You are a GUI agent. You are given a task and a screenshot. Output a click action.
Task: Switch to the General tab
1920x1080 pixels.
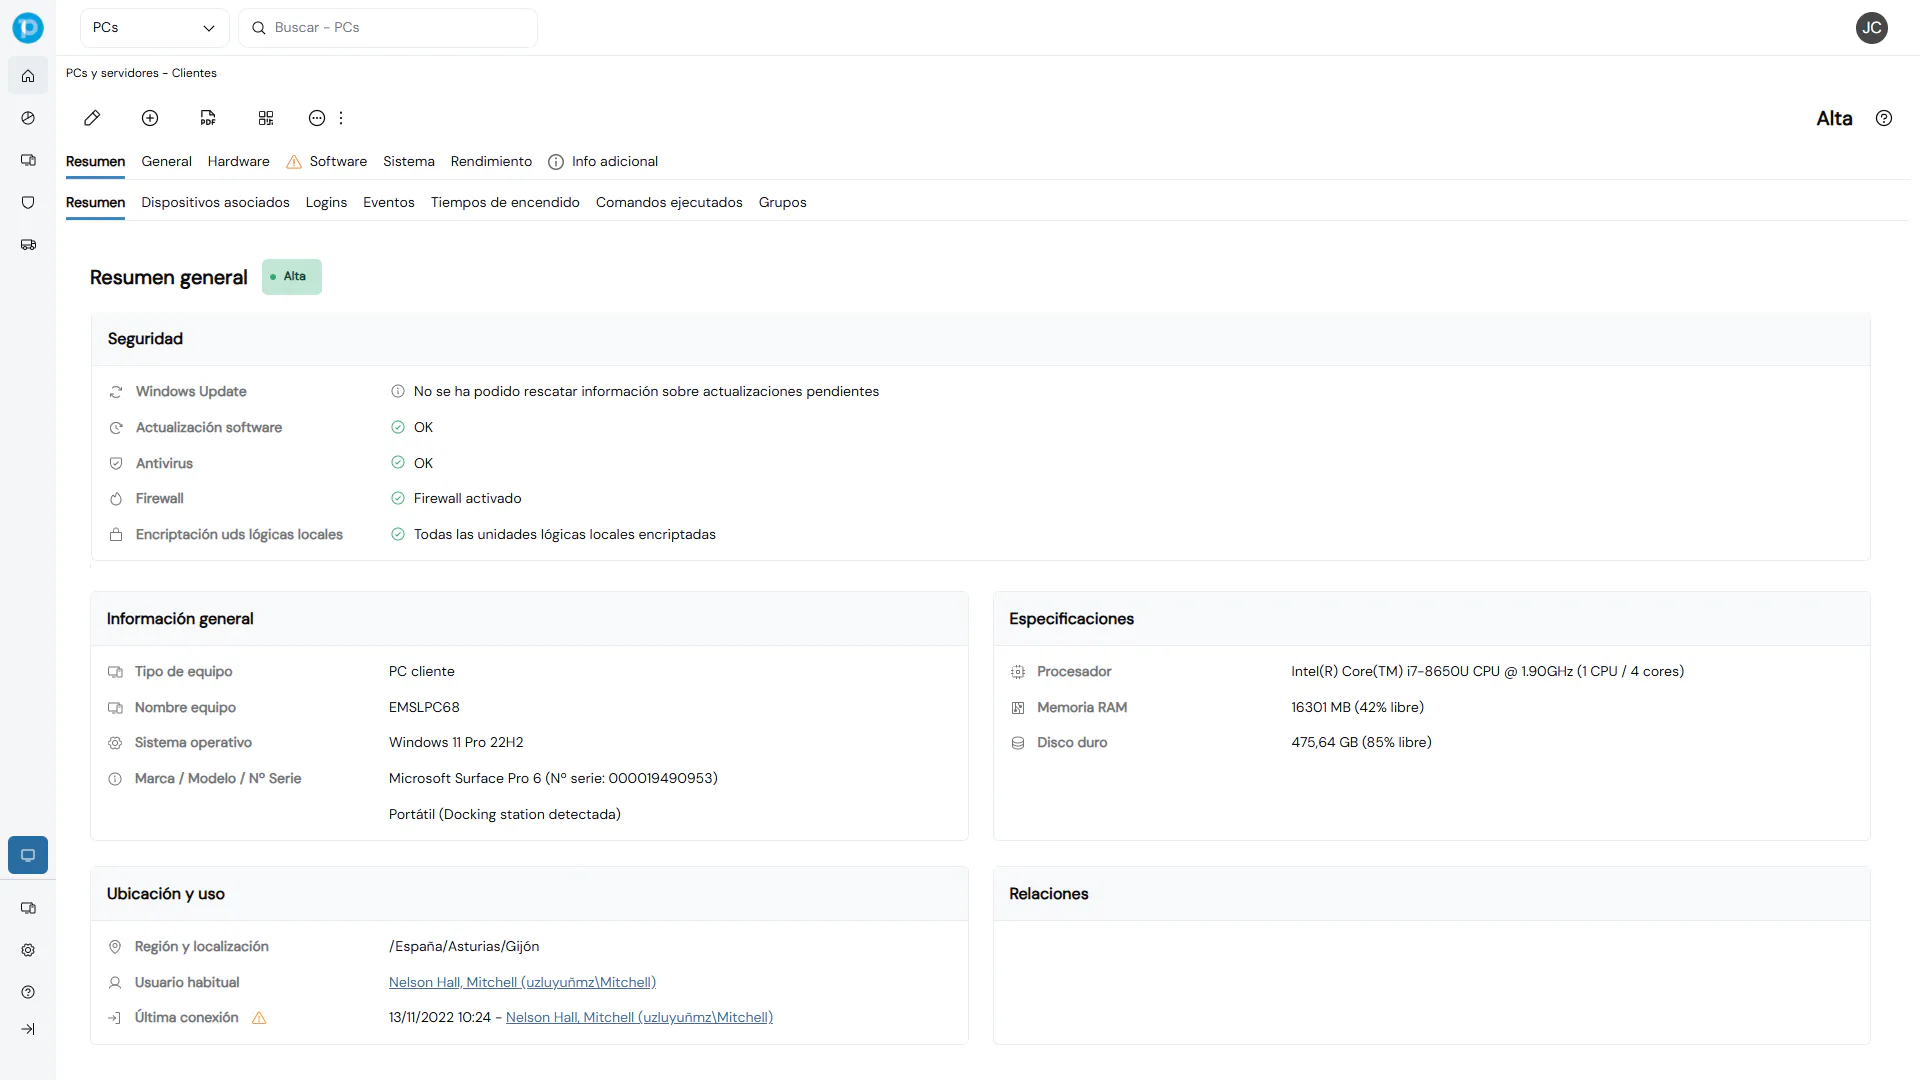pyautogui.click(x=166, y=162)
